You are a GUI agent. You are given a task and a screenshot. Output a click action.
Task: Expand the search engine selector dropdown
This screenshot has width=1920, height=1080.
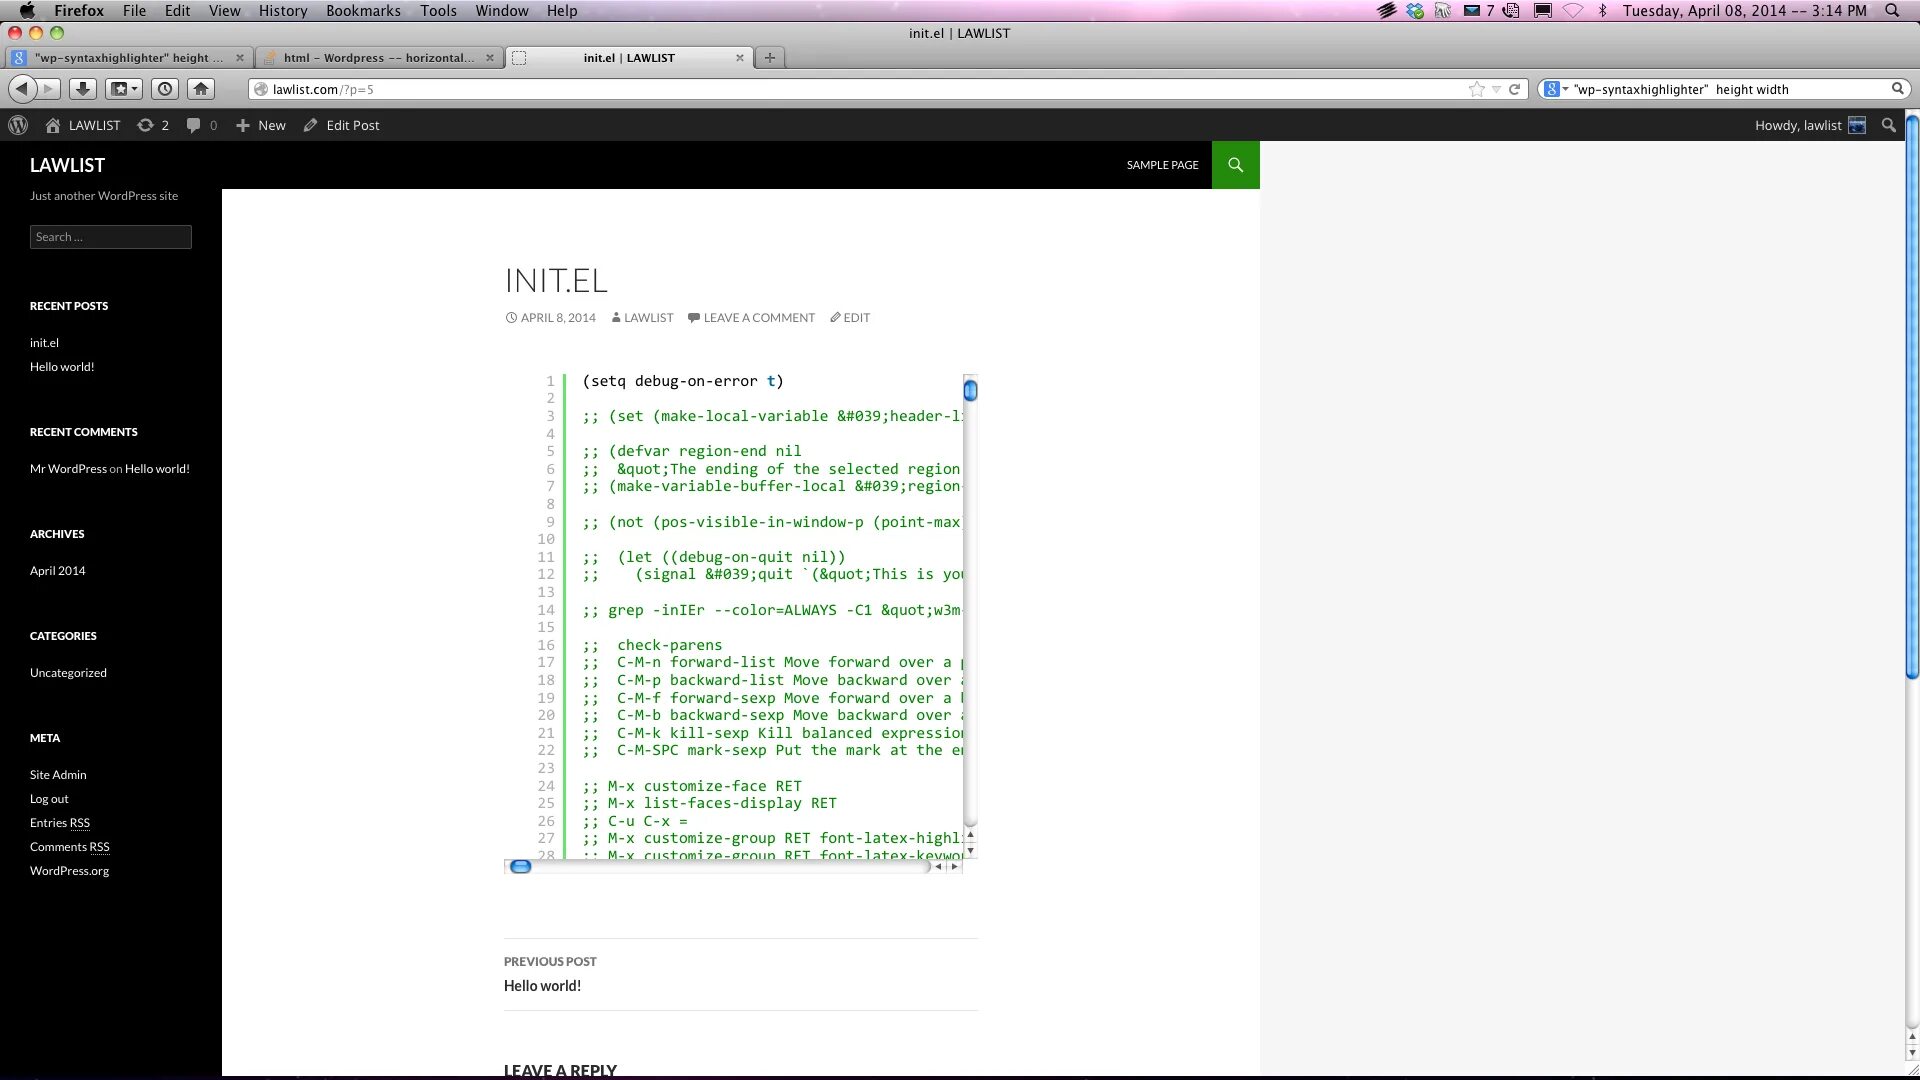click(1565, 89)
